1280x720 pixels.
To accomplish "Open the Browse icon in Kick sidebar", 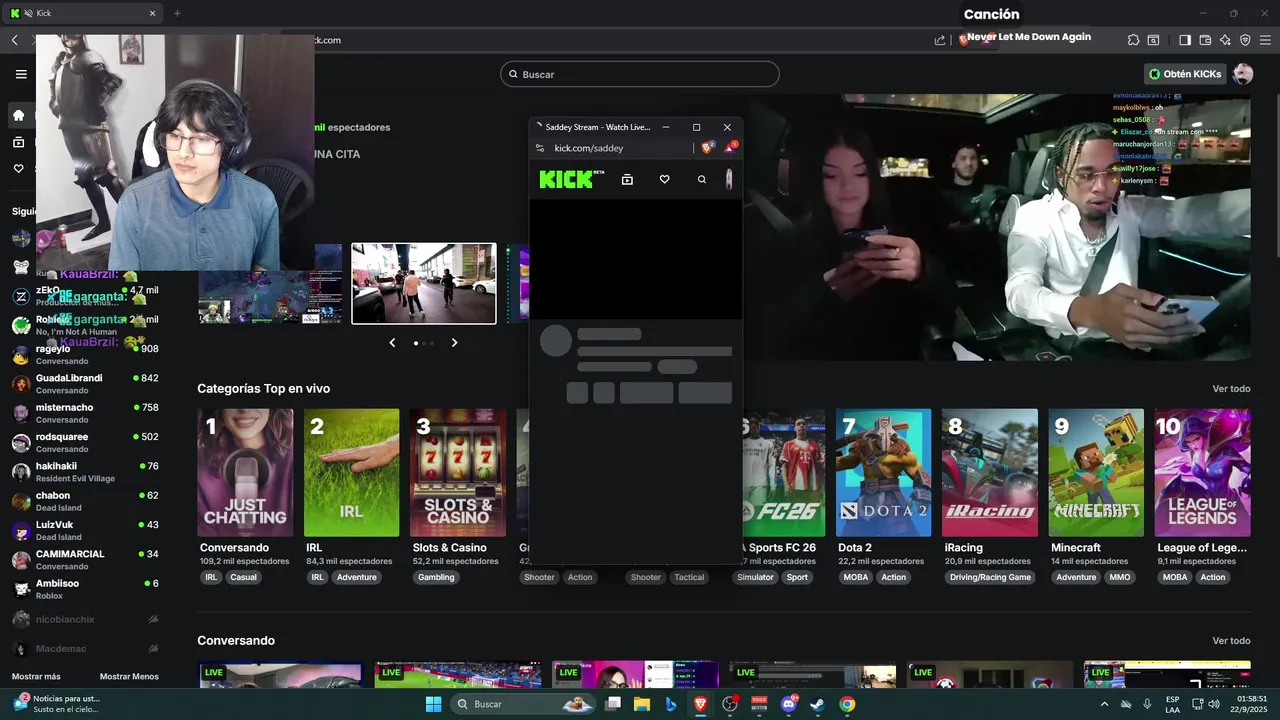I will tap(18, 142).
